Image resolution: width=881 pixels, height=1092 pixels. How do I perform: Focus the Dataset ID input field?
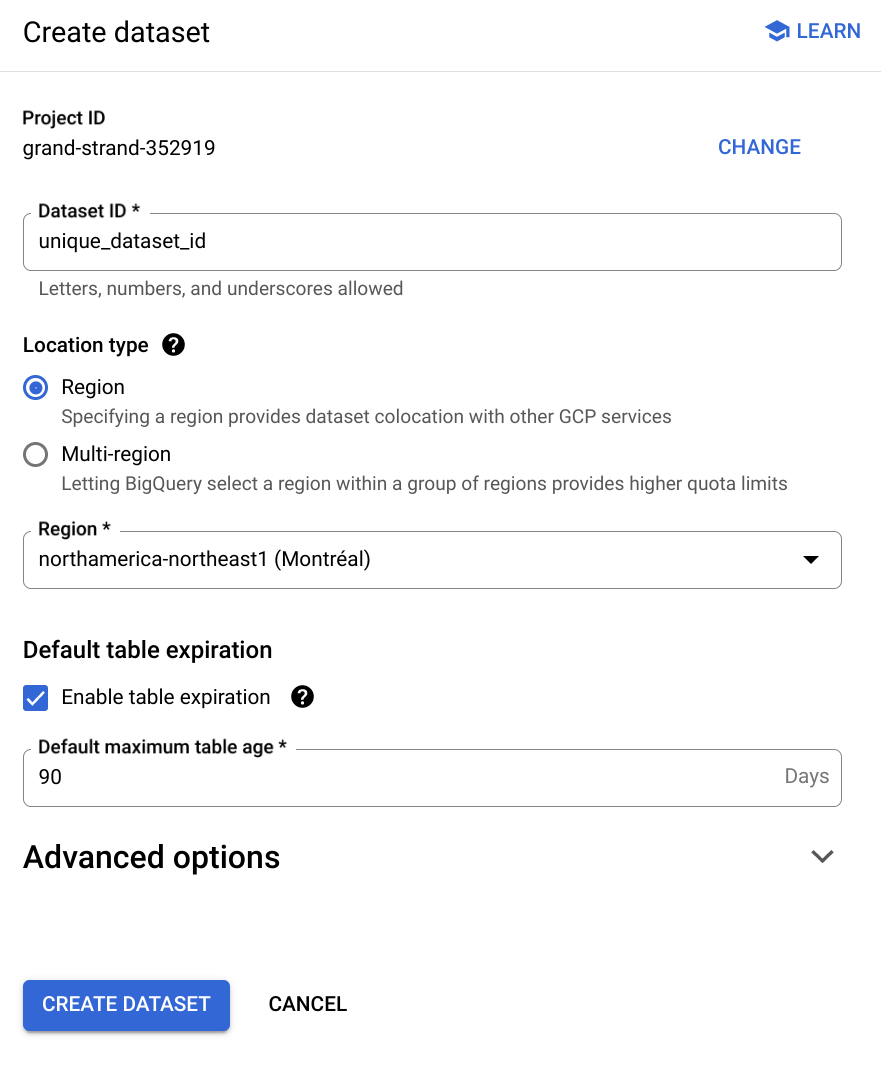click(432, 241)
